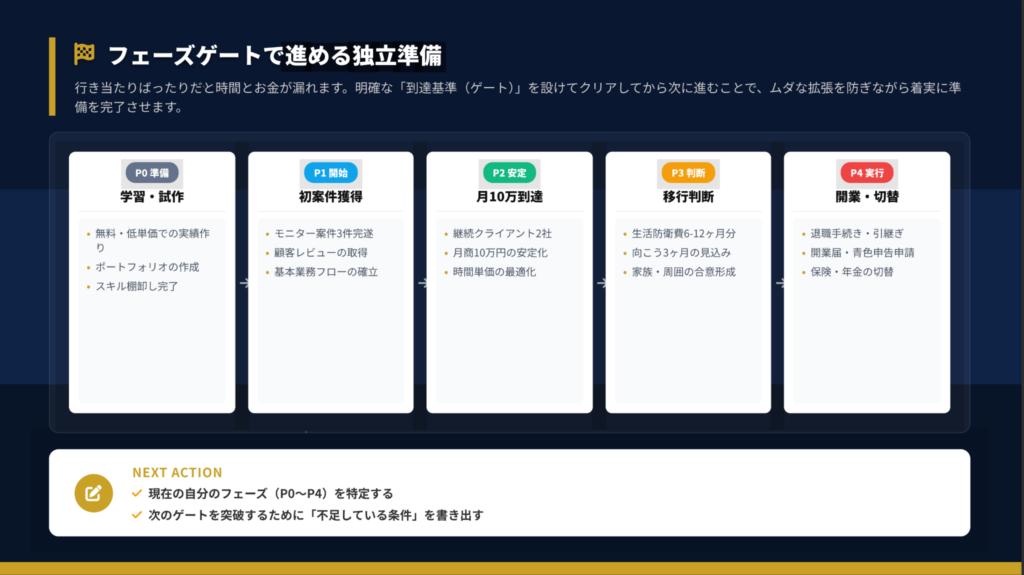This screenshot has height=575, width=1024.
Task: Select the orange P3 判断 badge
Action: tap(688, 173)
